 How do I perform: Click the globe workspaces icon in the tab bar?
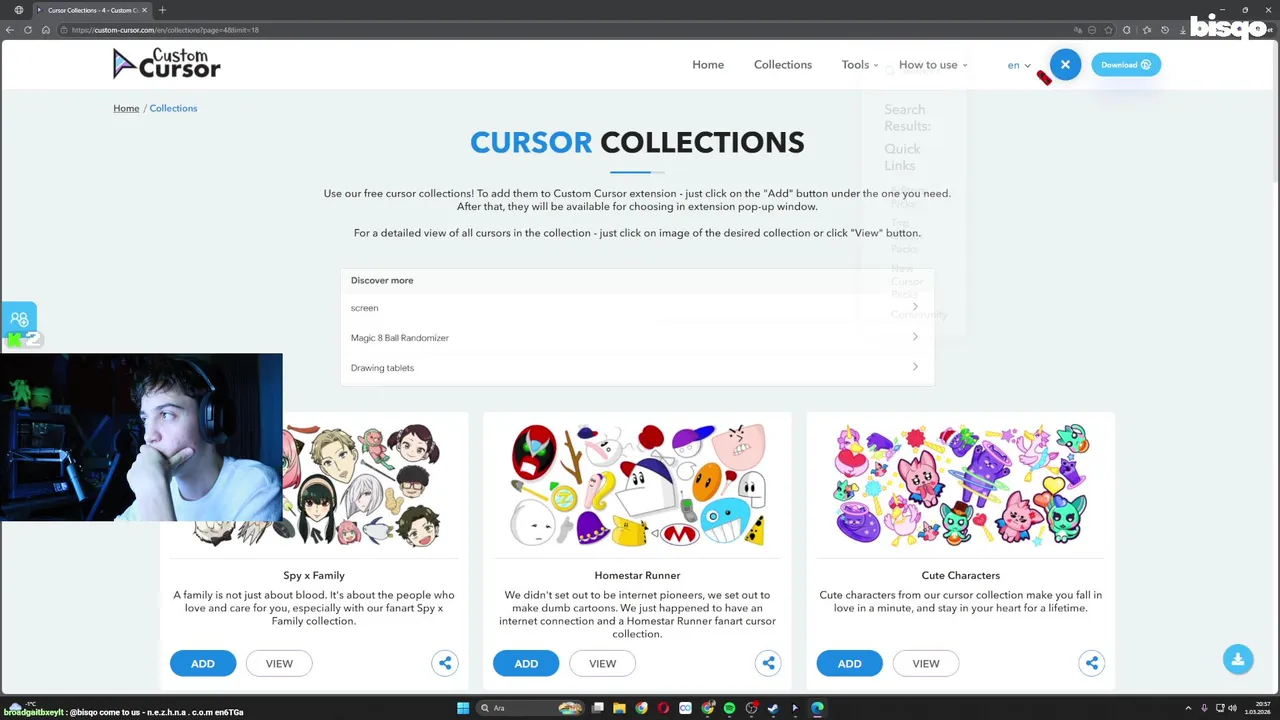point(18,10)
